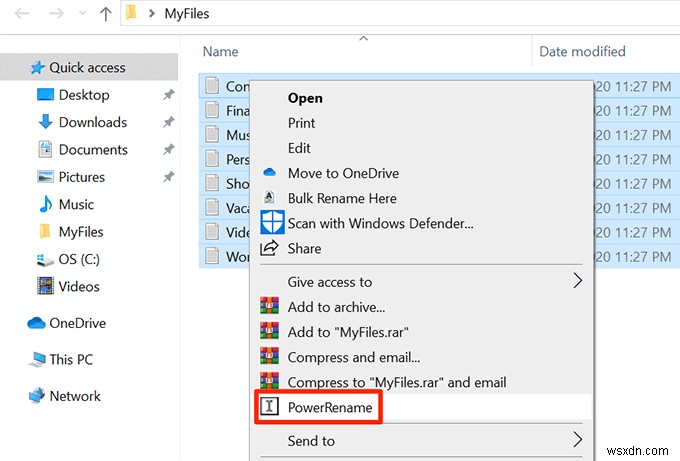Choose Open from the context menu
680x461 pixels.
[x=305, y=98]
